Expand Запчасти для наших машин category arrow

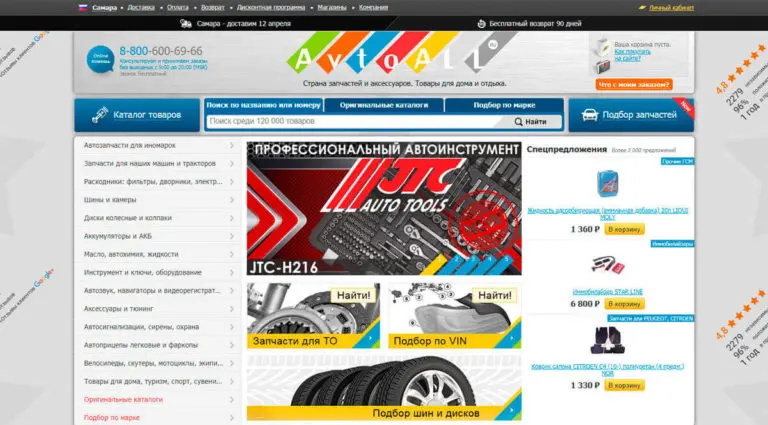click(232, 164)
